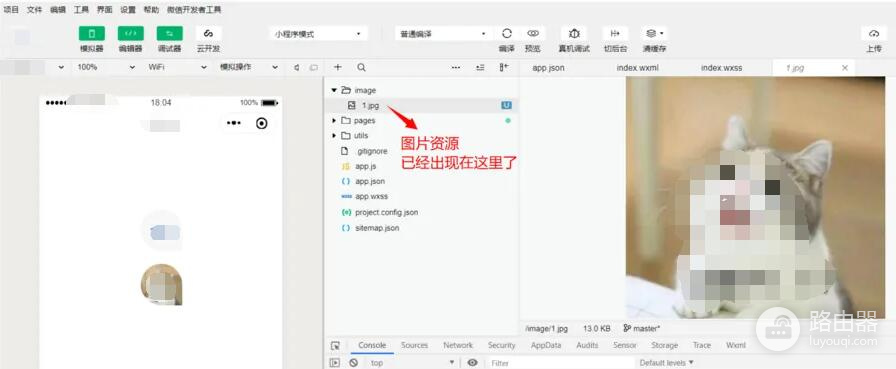Click the /image/1.jpg path in status bar
Image resolution: width=896 pixels, height=369 pixels.
pyautogui.click(x=546, y=328)
